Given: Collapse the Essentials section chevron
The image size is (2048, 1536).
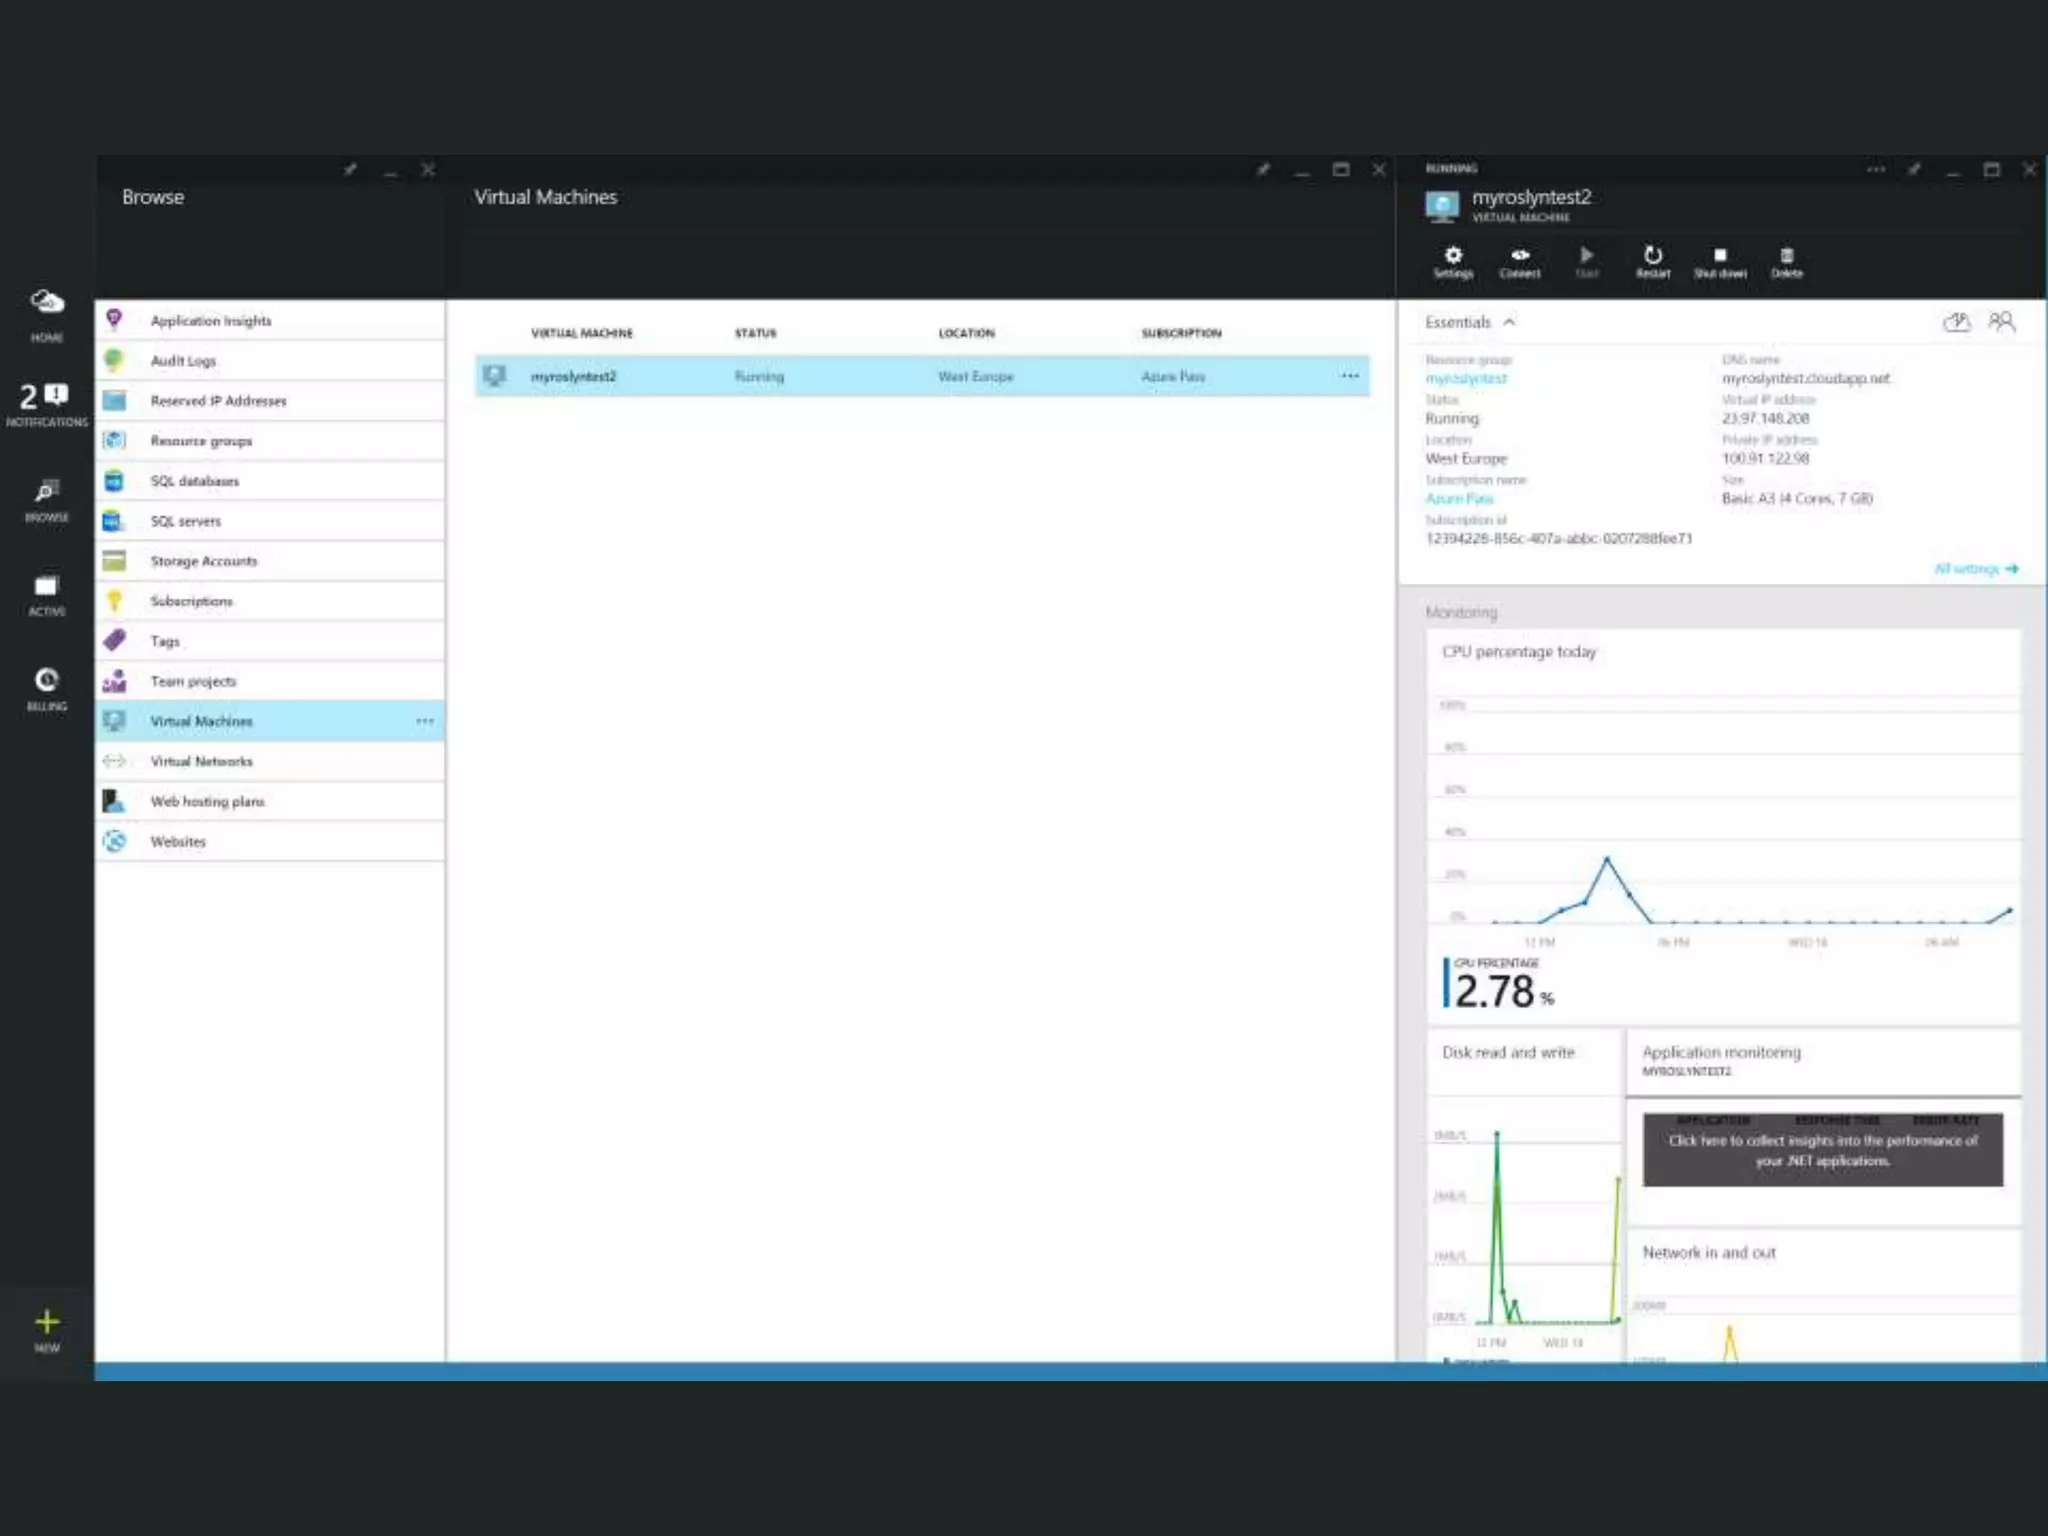Looking at the screenshot, I should click(x=1509, y=322).
